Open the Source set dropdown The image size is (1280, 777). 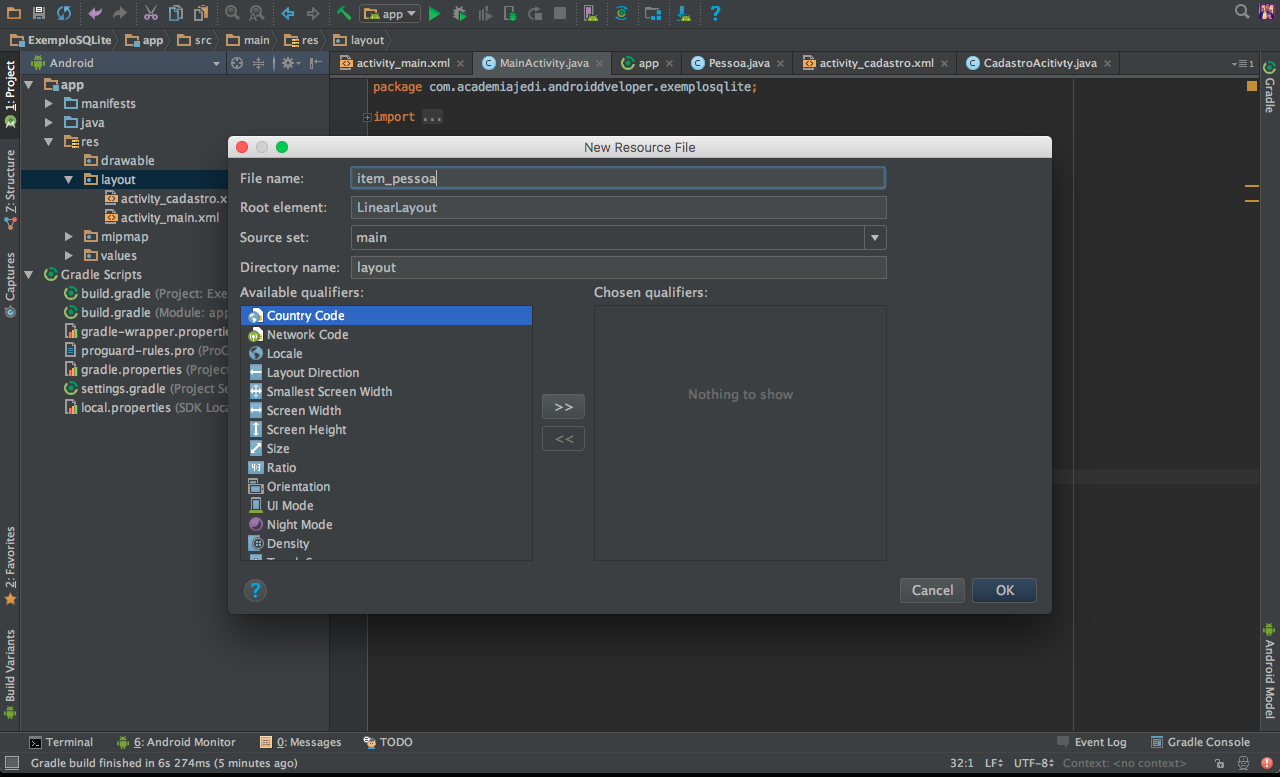click(875, 238)
